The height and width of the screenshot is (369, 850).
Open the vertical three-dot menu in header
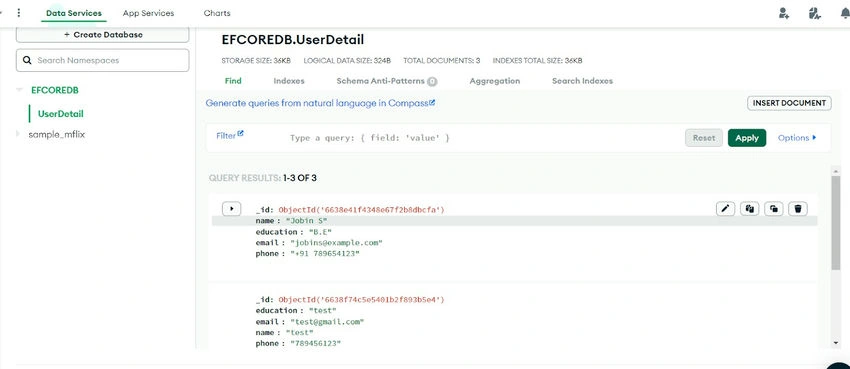[19, 12]
